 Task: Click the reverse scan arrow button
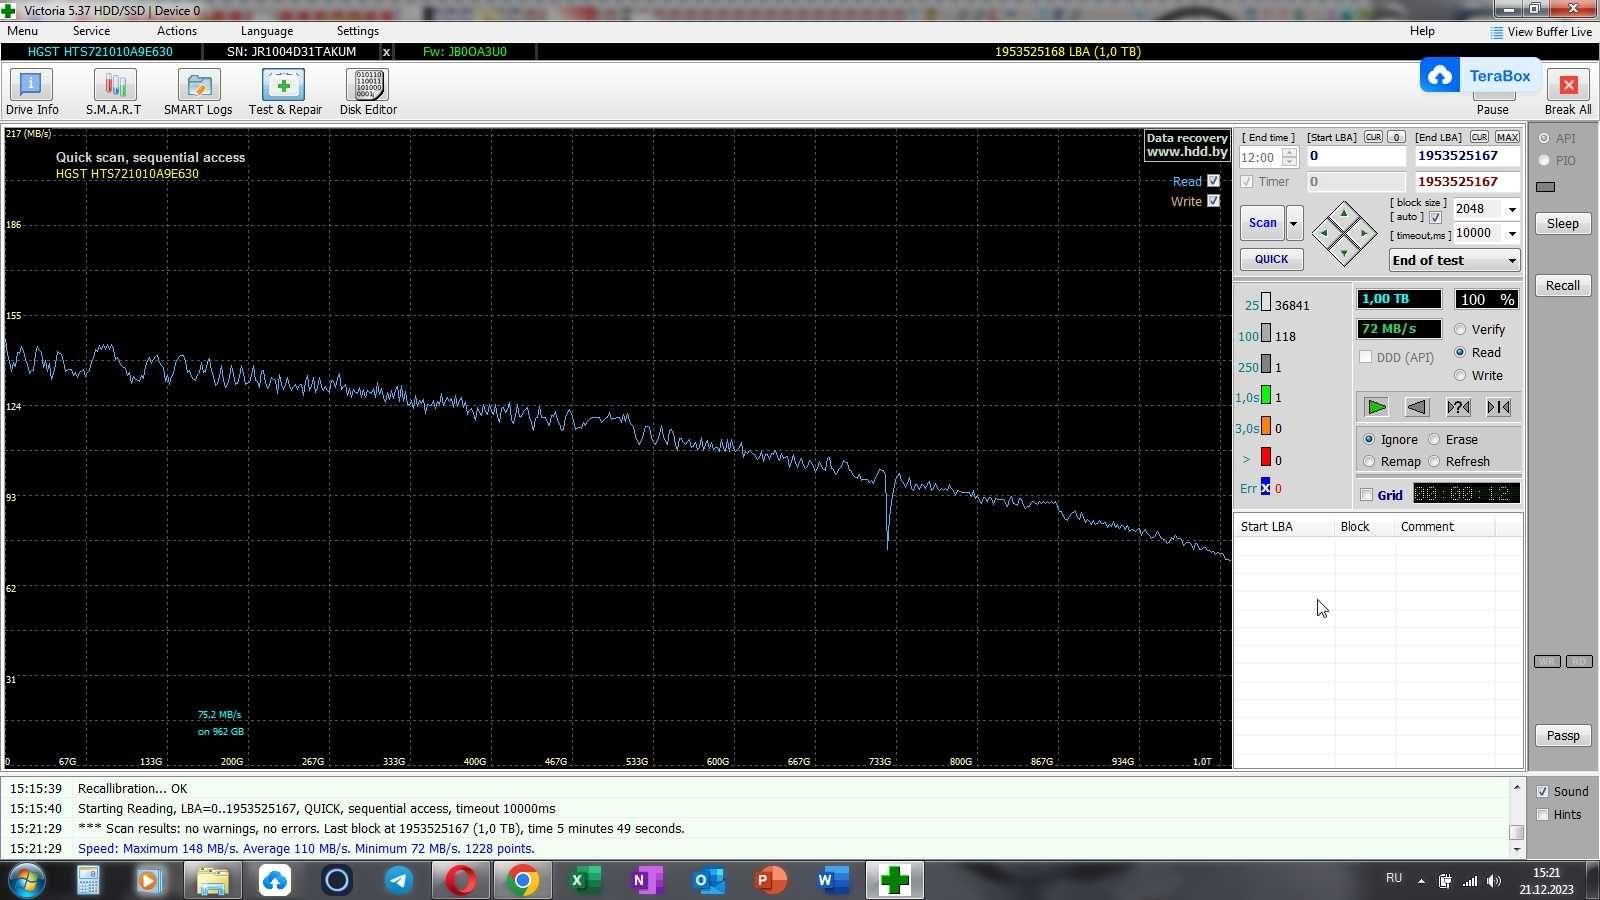[1417, 407]
